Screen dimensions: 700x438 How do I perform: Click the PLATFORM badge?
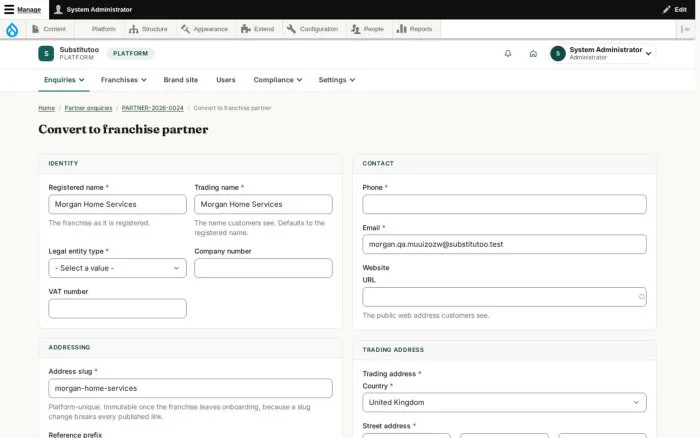point(130,54)
